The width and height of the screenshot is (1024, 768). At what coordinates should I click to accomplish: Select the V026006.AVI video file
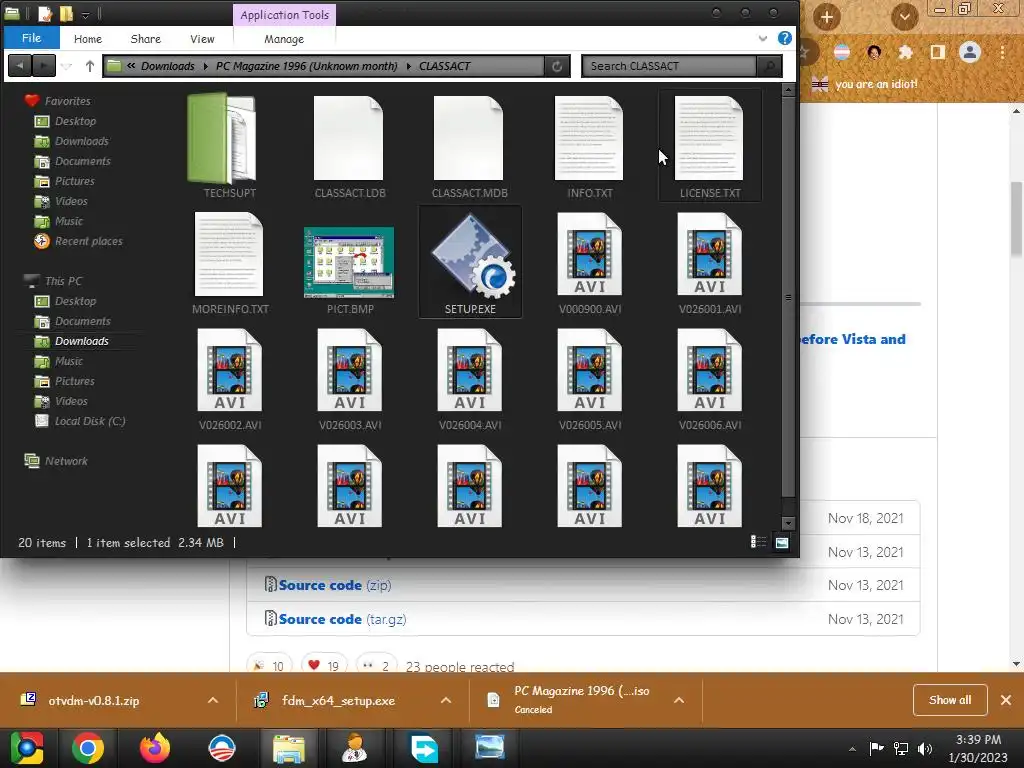[x=710, y=377]
